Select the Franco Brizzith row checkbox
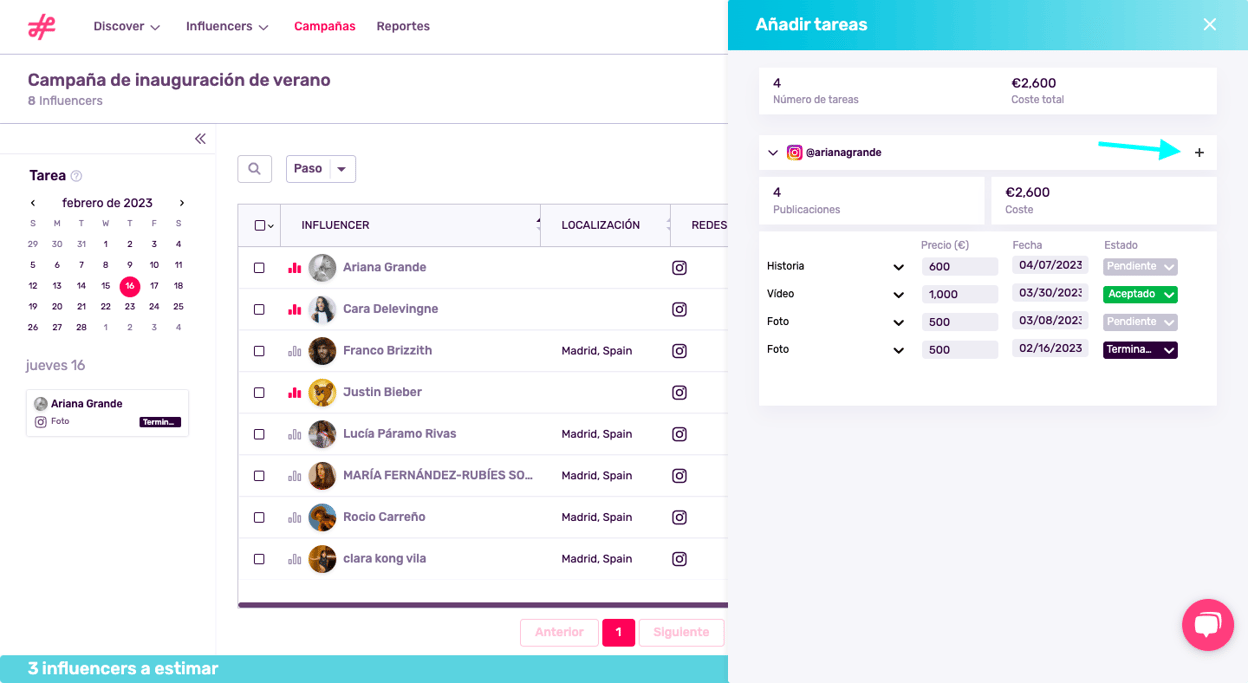 click(x=259, y=351)
